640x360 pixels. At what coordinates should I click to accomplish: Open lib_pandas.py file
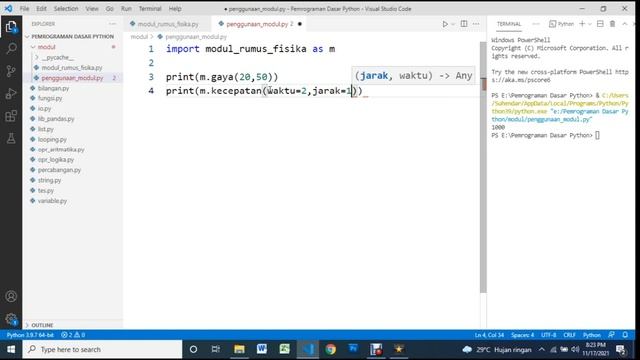[x=56, y=119]
